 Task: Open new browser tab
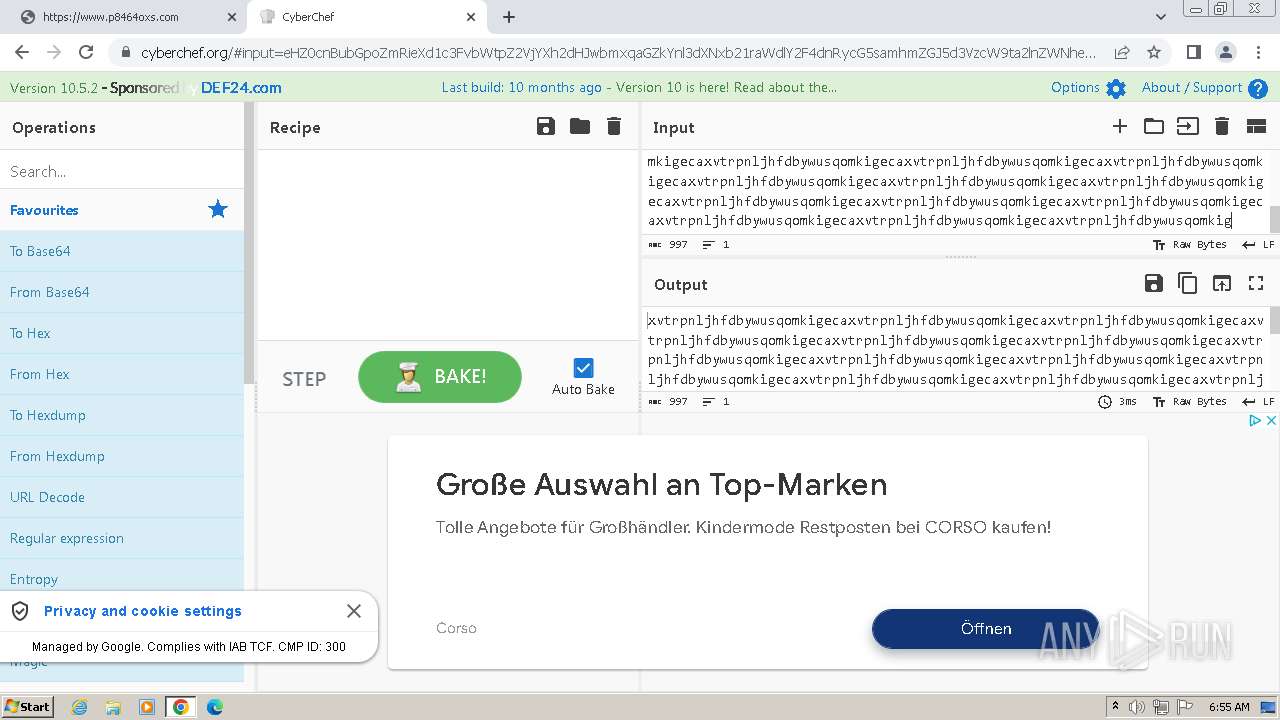(x=509, y=17)
